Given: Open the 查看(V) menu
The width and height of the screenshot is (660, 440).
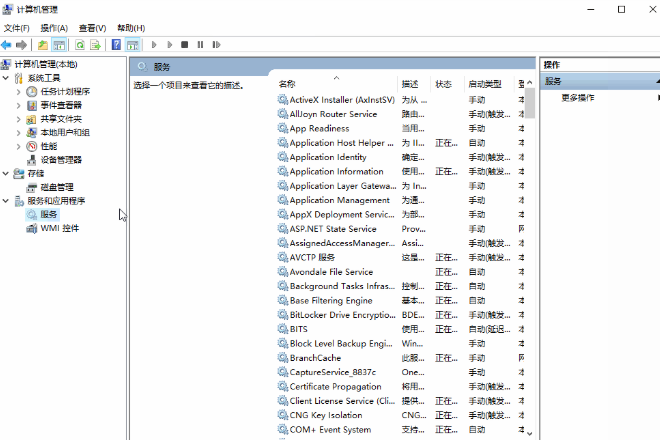Looking at the screenshot, I should tap(92, 28).
